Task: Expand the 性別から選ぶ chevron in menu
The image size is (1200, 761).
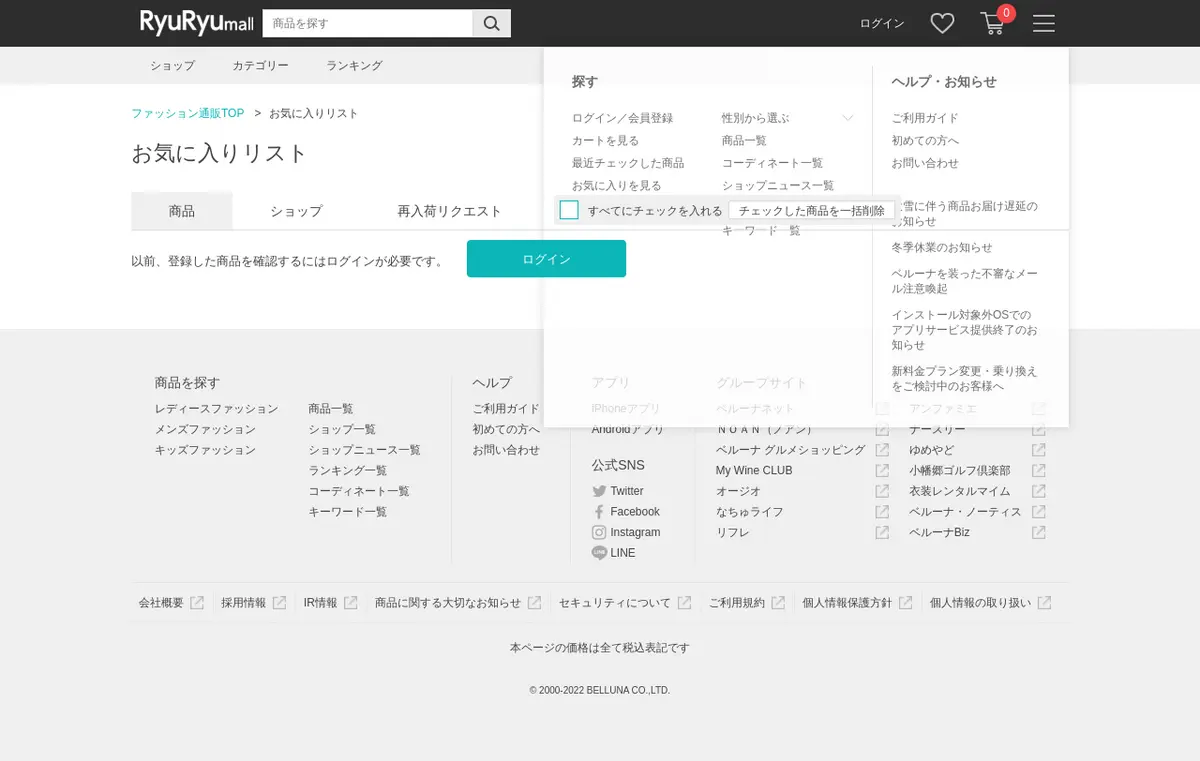Action: click(848, 118)
